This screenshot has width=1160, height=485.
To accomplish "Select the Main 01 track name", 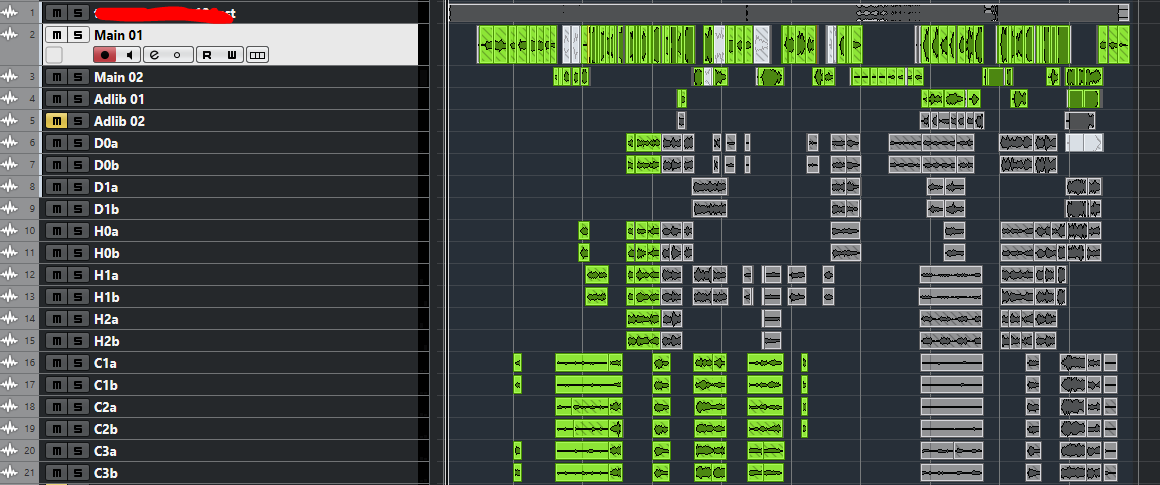I will coord(118,35).
